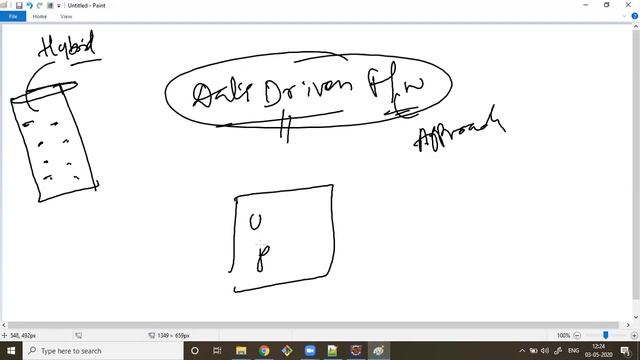
Task: Close the Paint window
Action: click(628, 5)
